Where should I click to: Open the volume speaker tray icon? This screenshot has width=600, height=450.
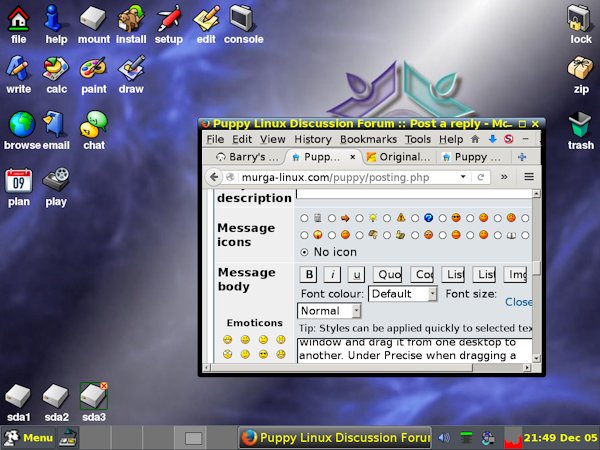coord(444,437)
